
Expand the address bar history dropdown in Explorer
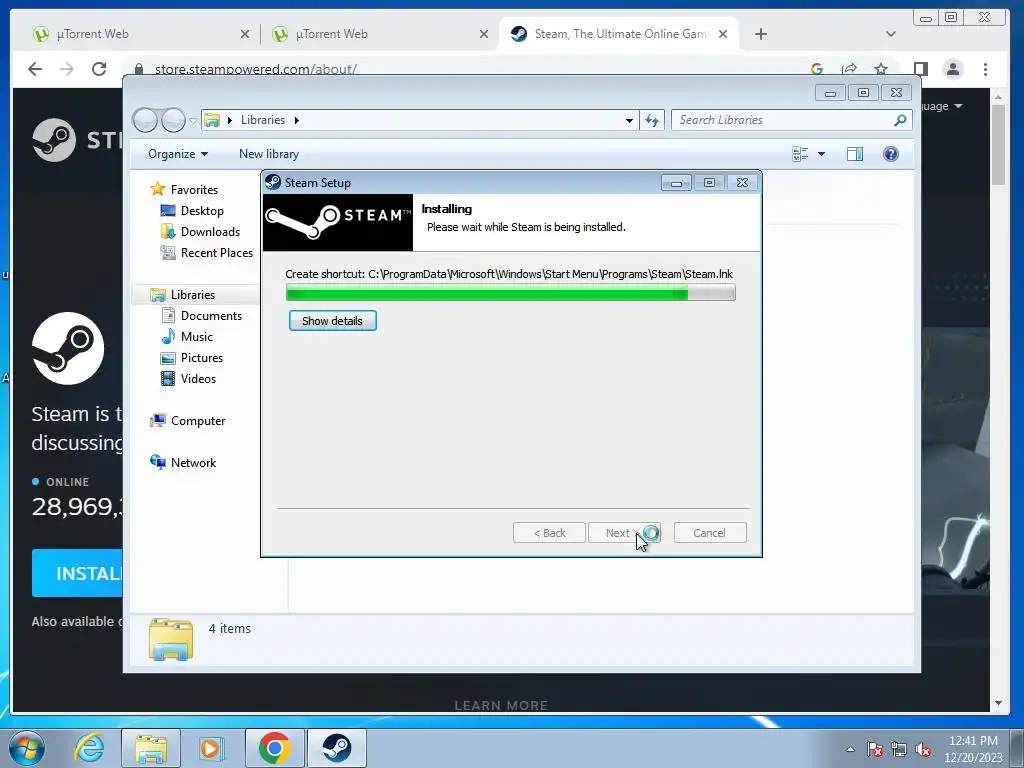629,120
